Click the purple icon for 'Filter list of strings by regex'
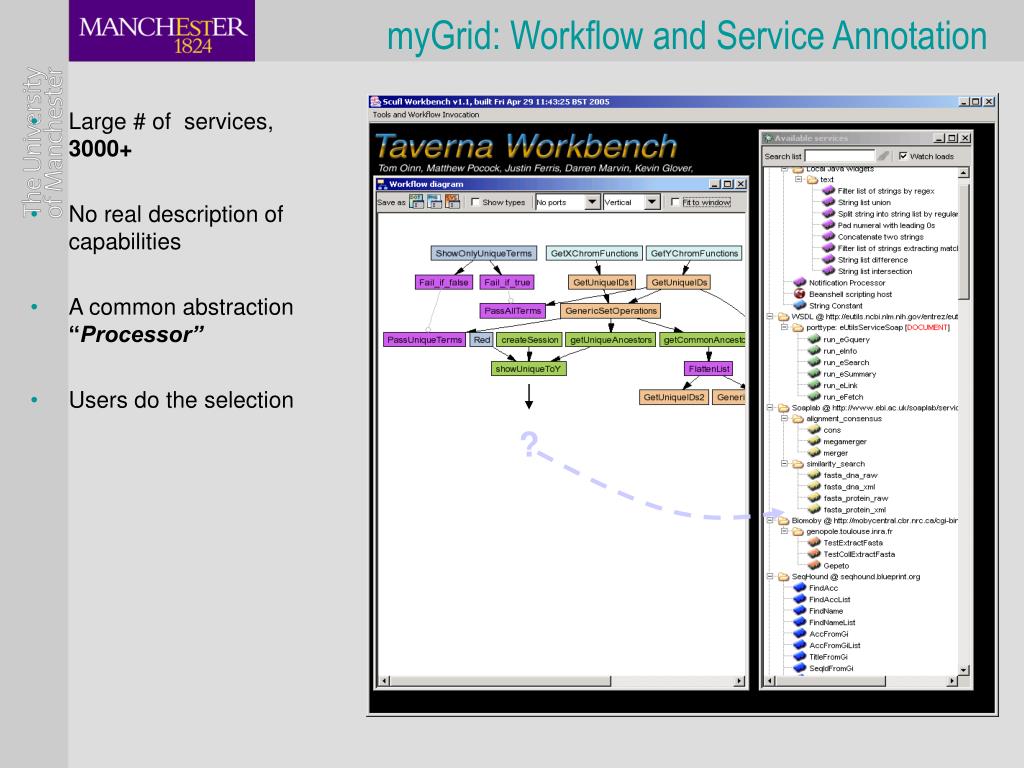This screenshot has width=1024, height=768. click(x=828, y=191)
